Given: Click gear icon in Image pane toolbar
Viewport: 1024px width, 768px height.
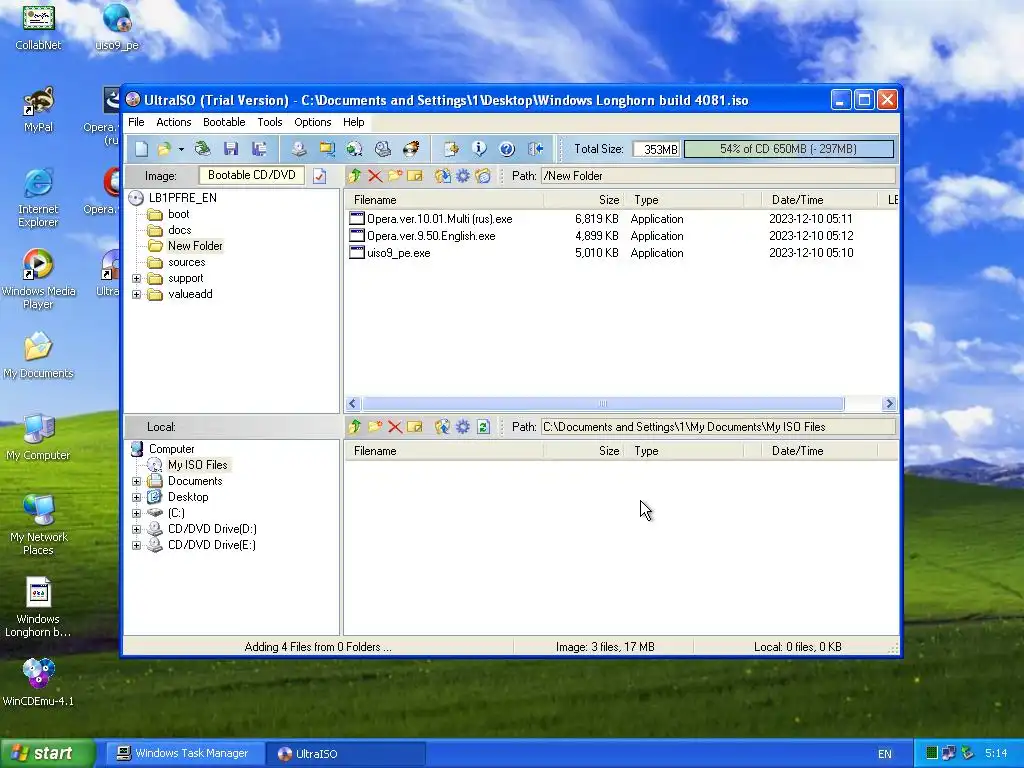Looking at the screenshot, I should pyautogui.click(x=463, y=176).
